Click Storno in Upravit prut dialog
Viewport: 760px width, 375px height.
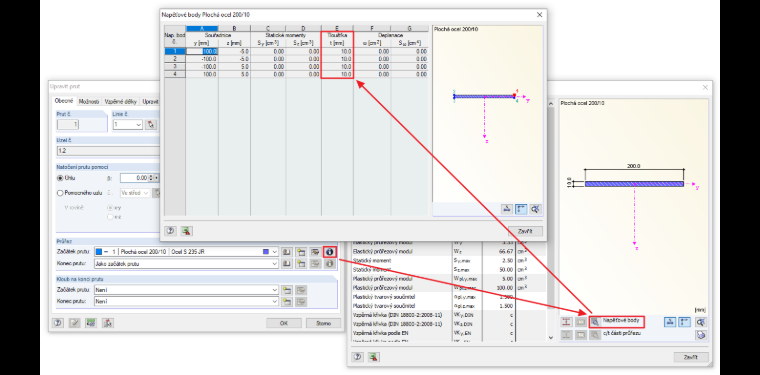tap(322, 323)
